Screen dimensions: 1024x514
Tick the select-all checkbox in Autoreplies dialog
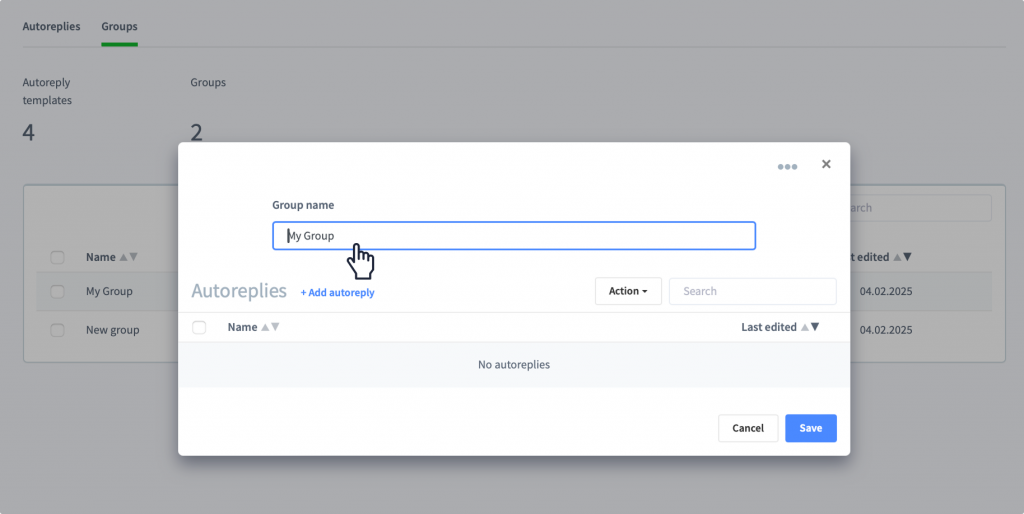(x=199, y=327)
